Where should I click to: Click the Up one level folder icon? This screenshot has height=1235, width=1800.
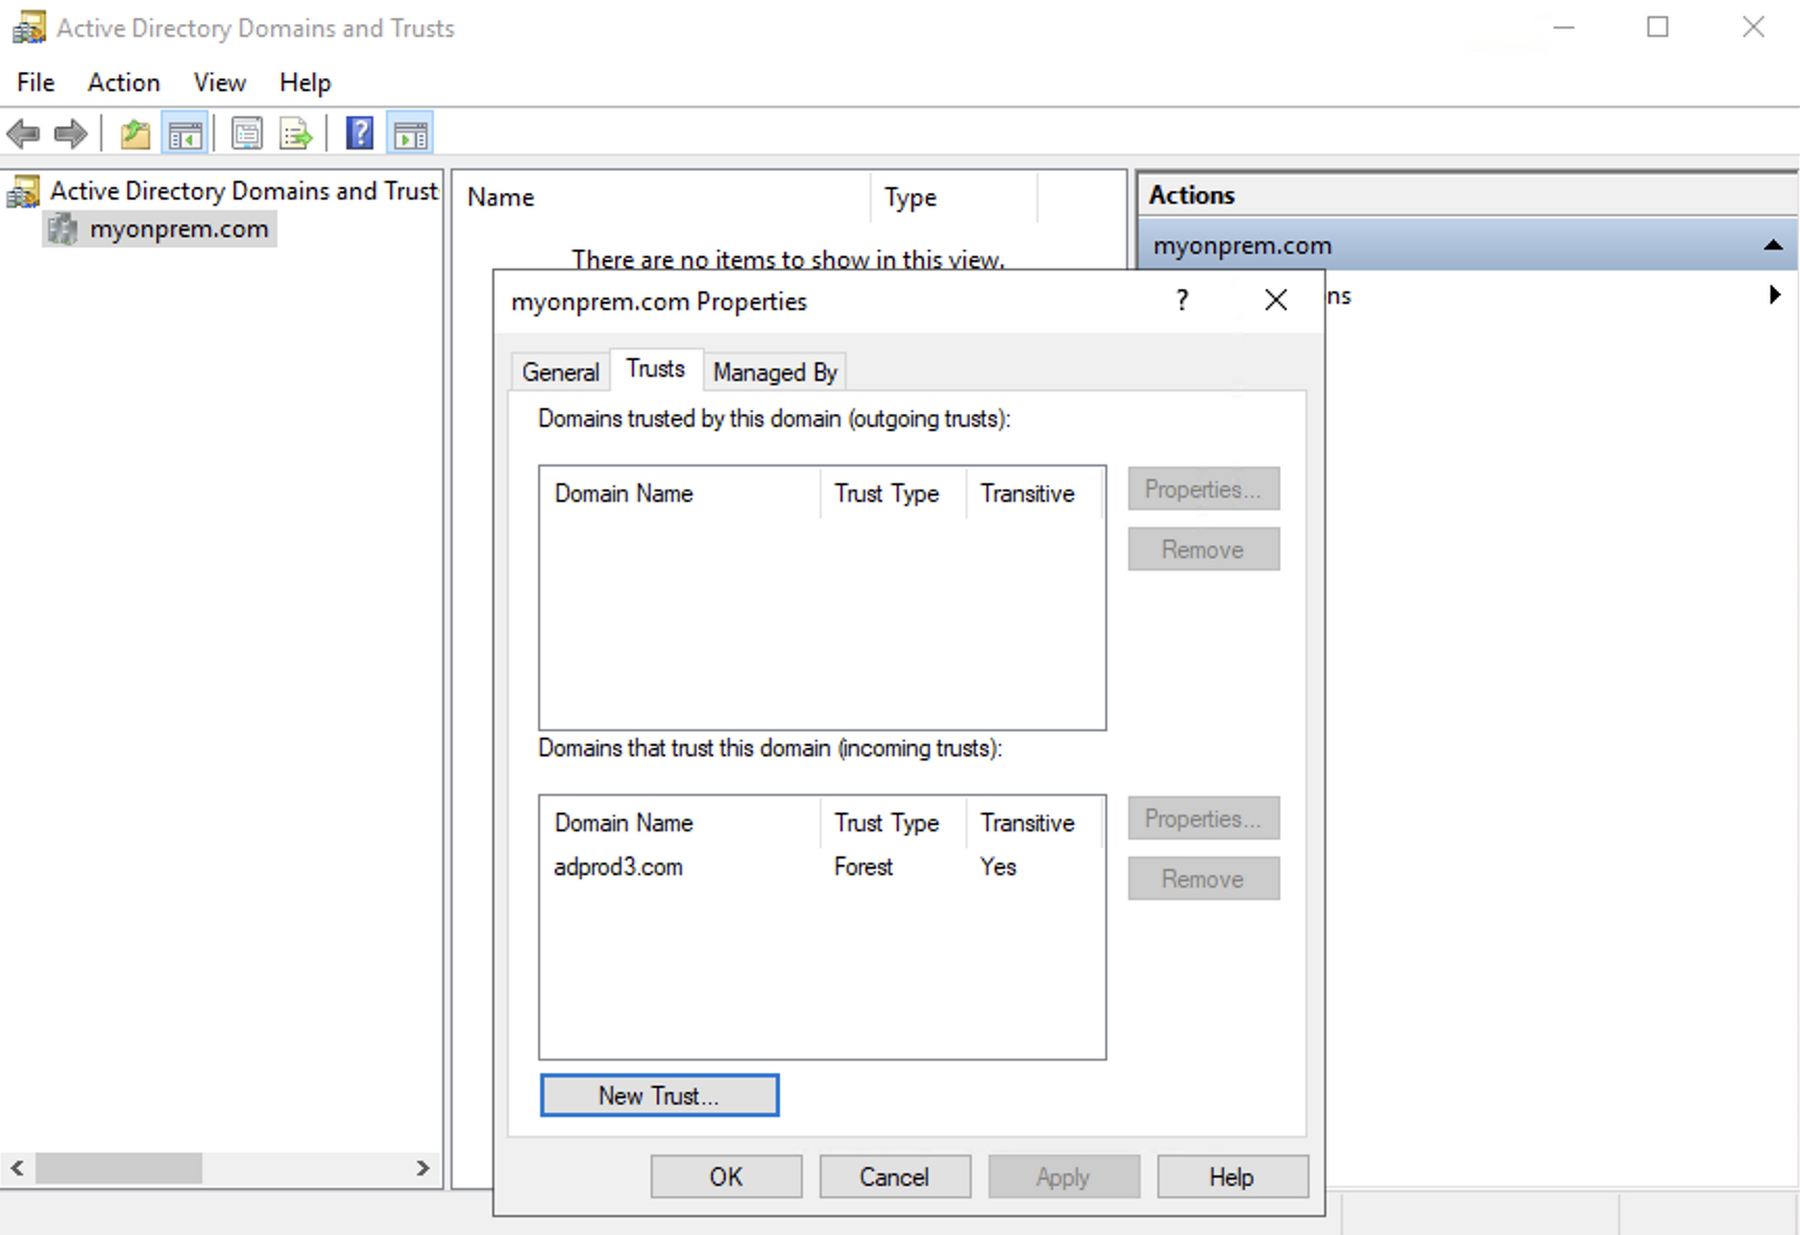[x=136, y=133]
